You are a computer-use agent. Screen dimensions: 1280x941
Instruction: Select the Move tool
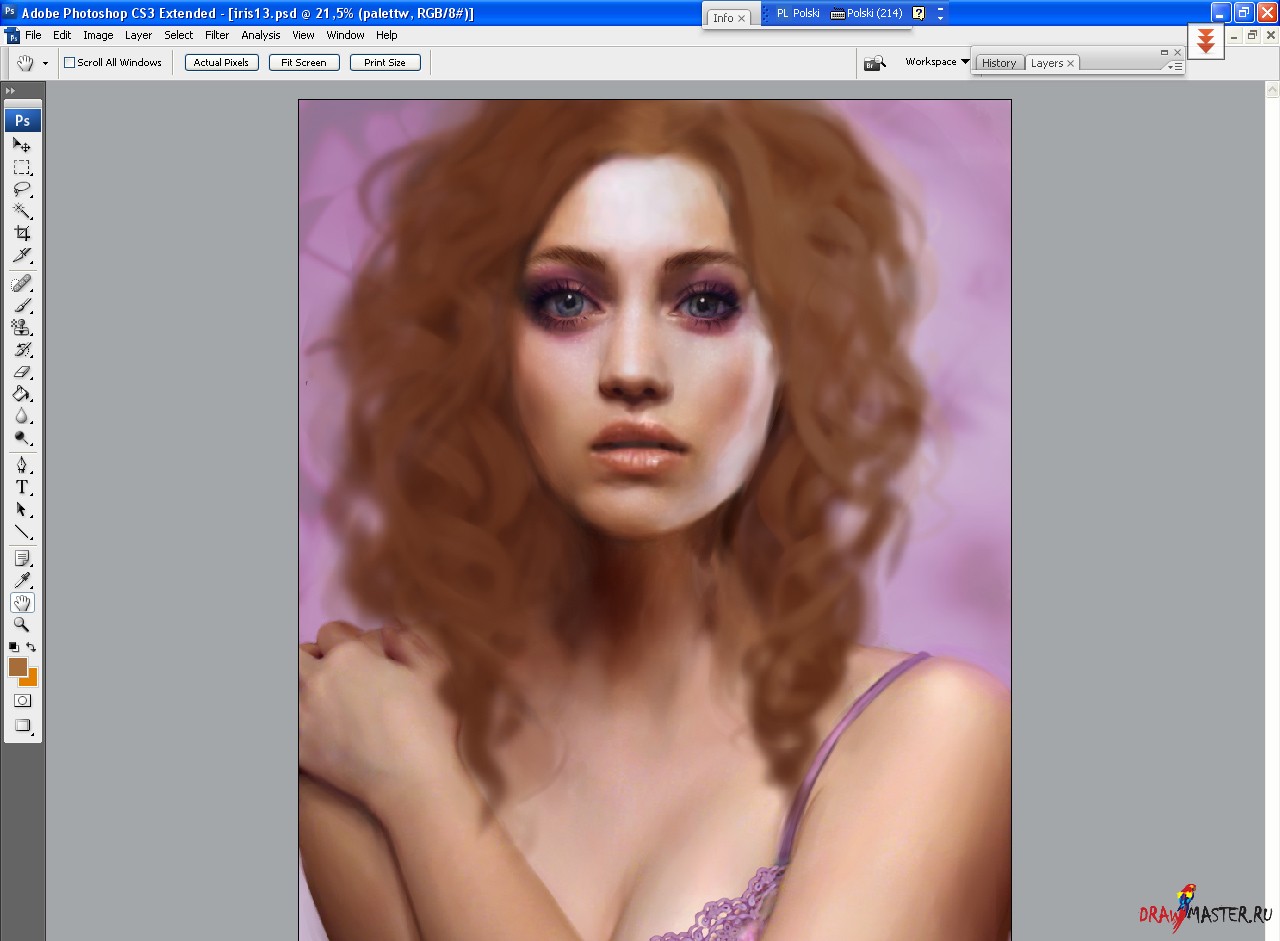(x=22, y=145)
